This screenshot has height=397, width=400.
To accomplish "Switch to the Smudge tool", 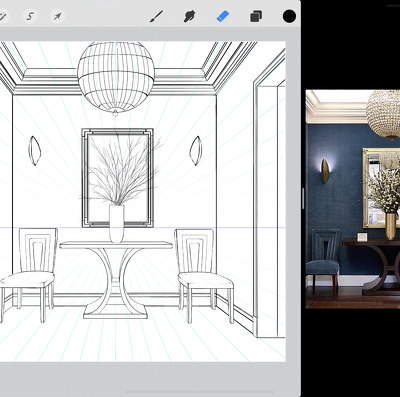I will click(189, 16).
